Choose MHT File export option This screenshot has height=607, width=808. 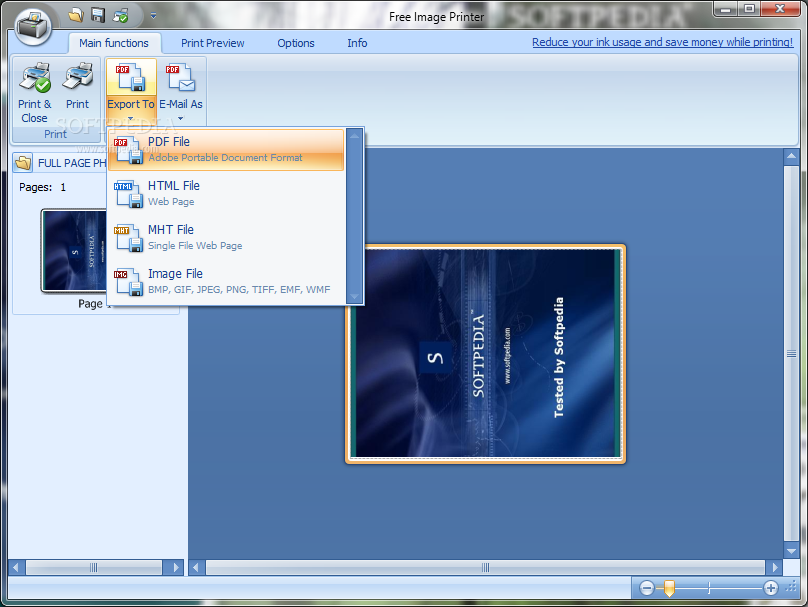click(226, 237)
